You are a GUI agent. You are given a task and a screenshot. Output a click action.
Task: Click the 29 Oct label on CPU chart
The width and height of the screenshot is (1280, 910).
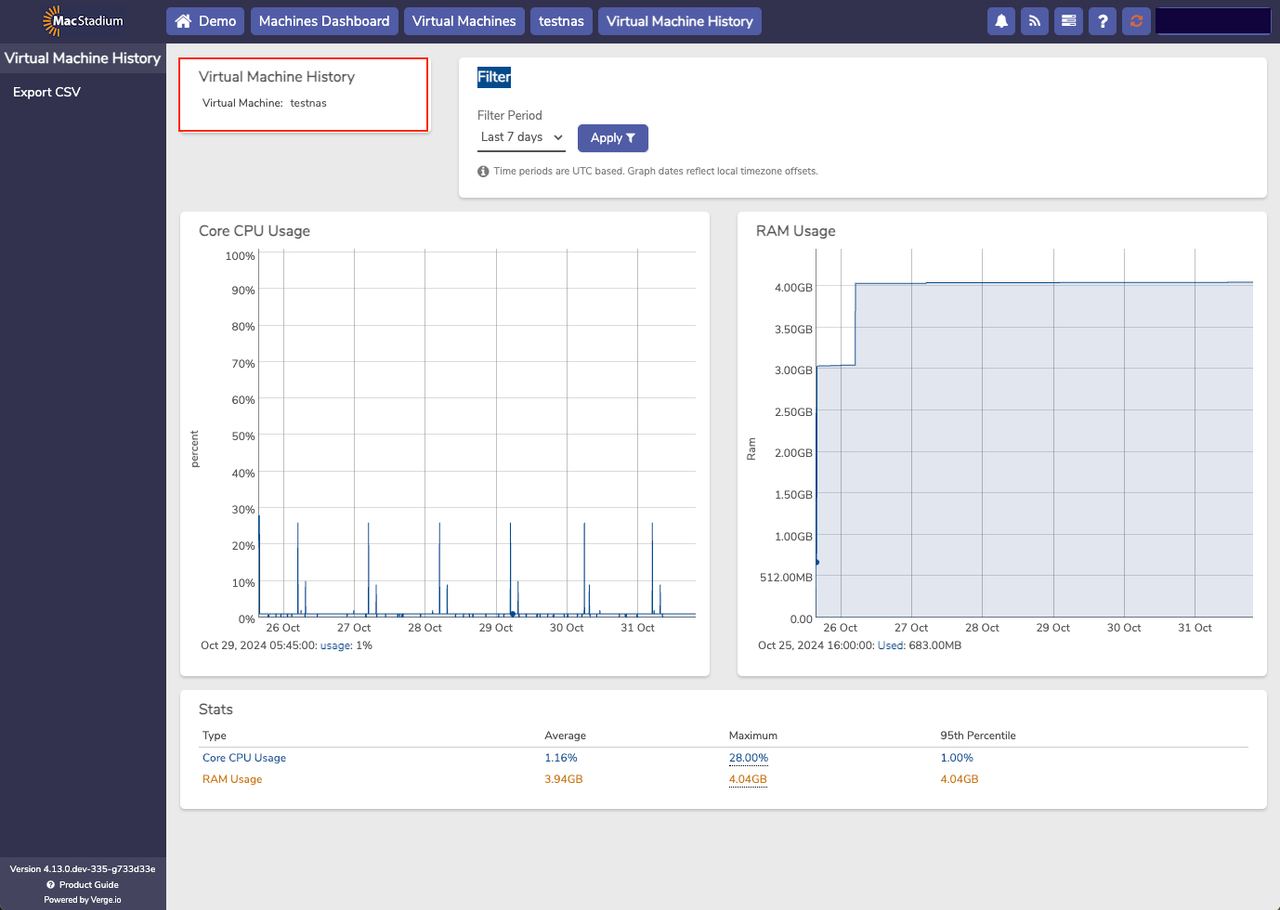pyautogui.click(x=496, y=628)
